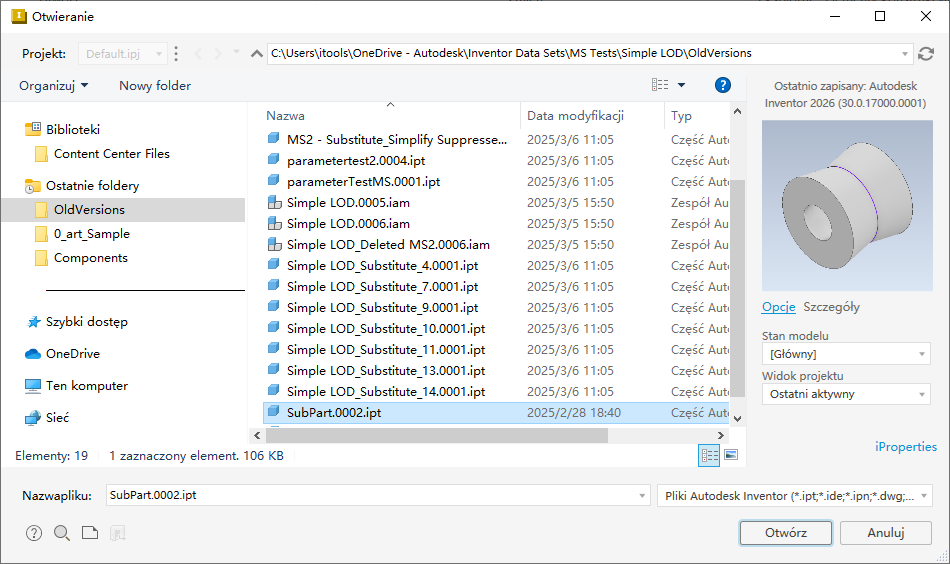Click the Opcje link under preview
Screen dimensions: 950x564
tap(779, 307)
